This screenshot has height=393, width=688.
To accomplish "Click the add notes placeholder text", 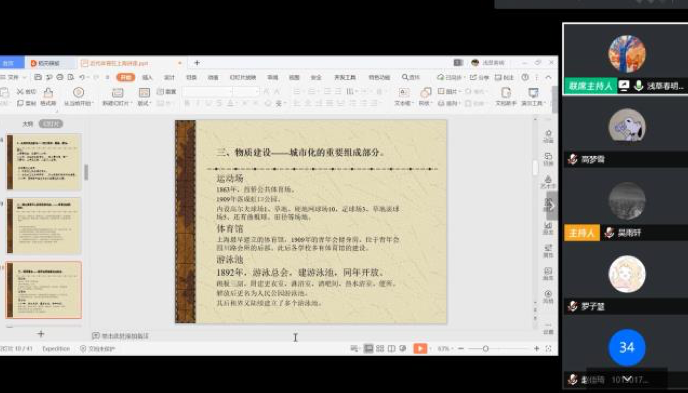I will click(x=125, y=336).
